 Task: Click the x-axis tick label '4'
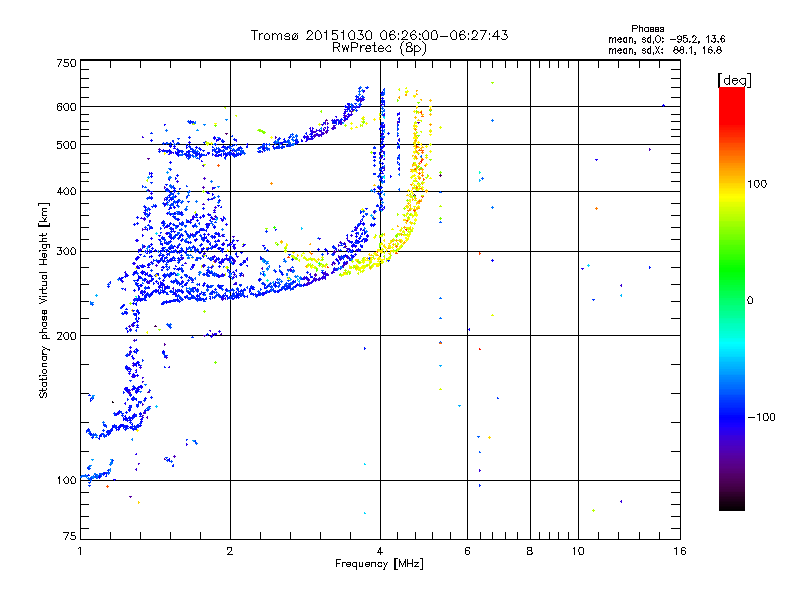click(x=380, y=552)
